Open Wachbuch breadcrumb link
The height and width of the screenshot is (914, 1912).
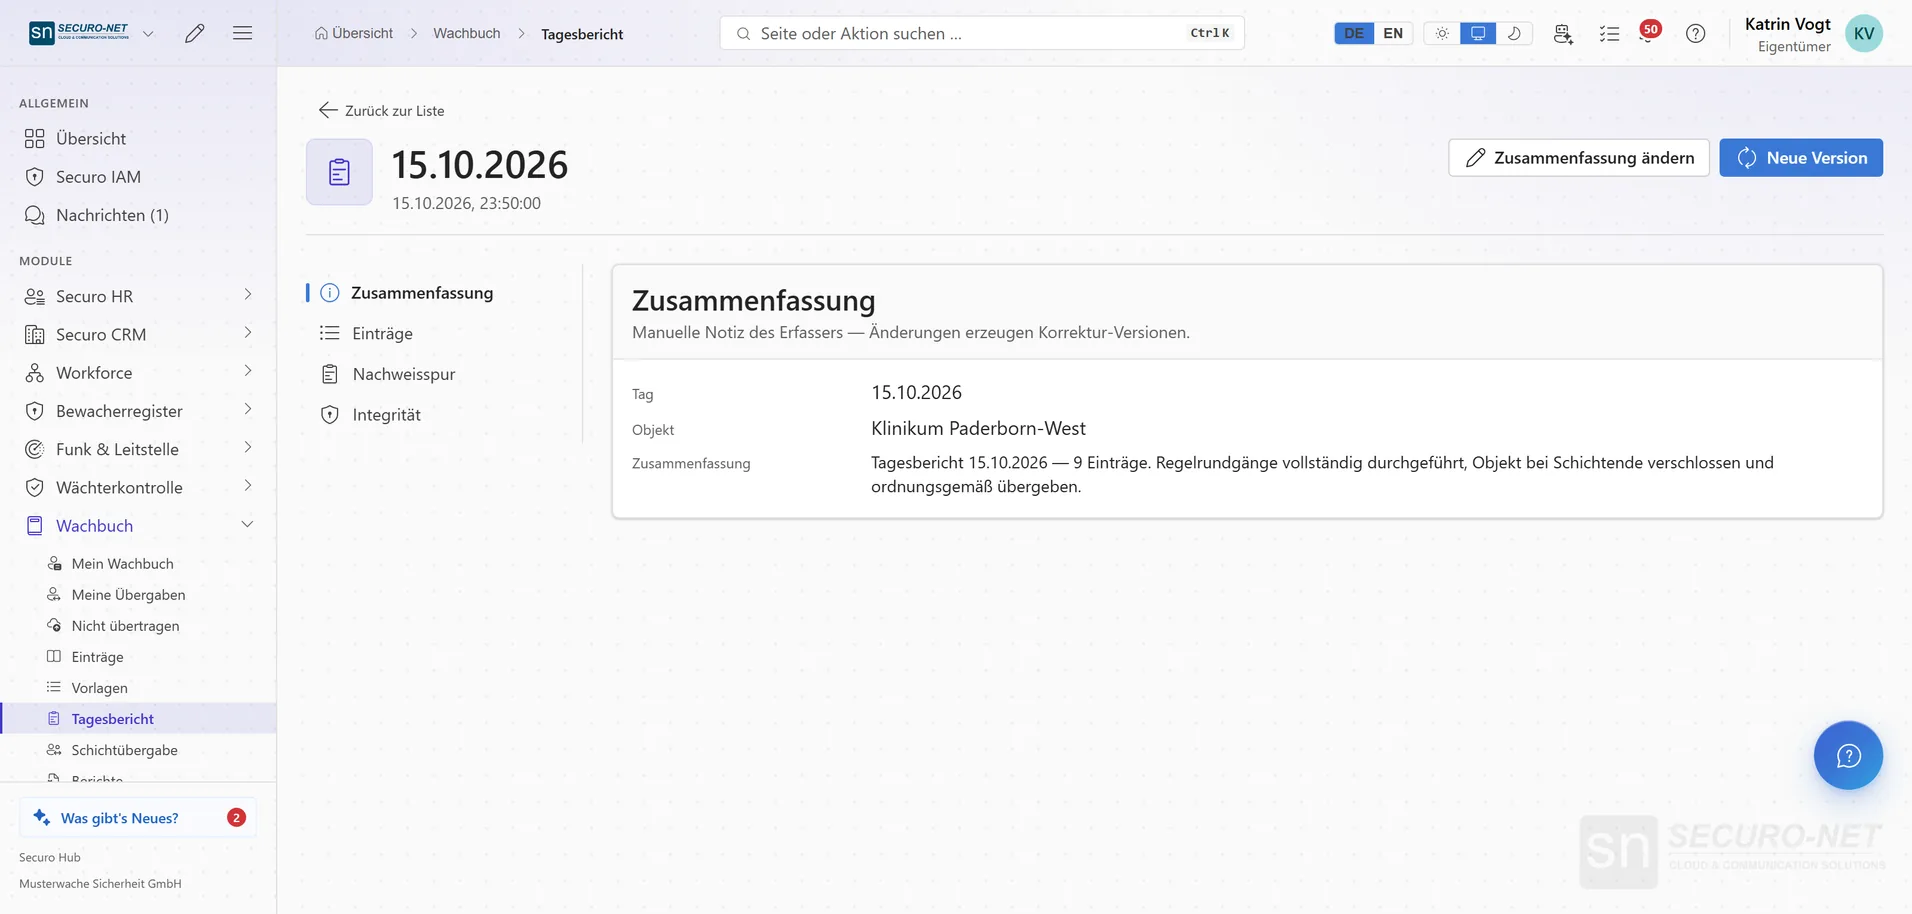(x=466, y=33)
